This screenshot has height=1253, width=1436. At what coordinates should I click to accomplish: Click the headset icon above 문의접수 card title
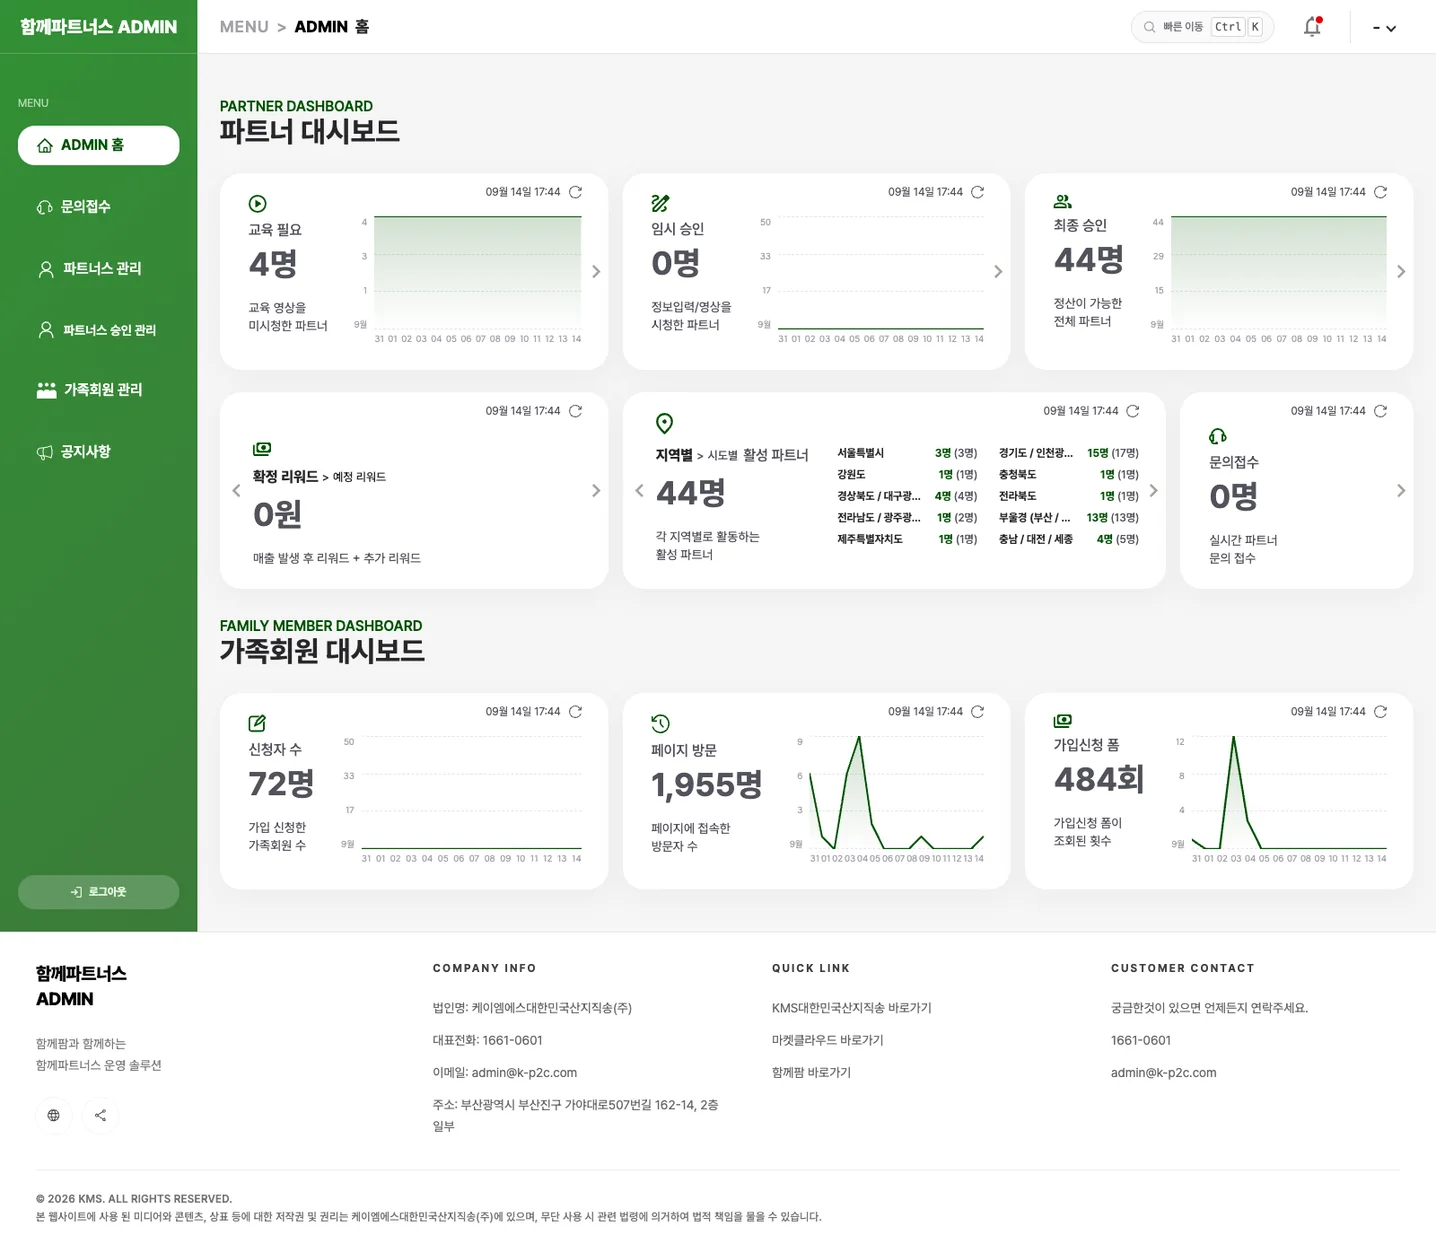coord(1218,436)
